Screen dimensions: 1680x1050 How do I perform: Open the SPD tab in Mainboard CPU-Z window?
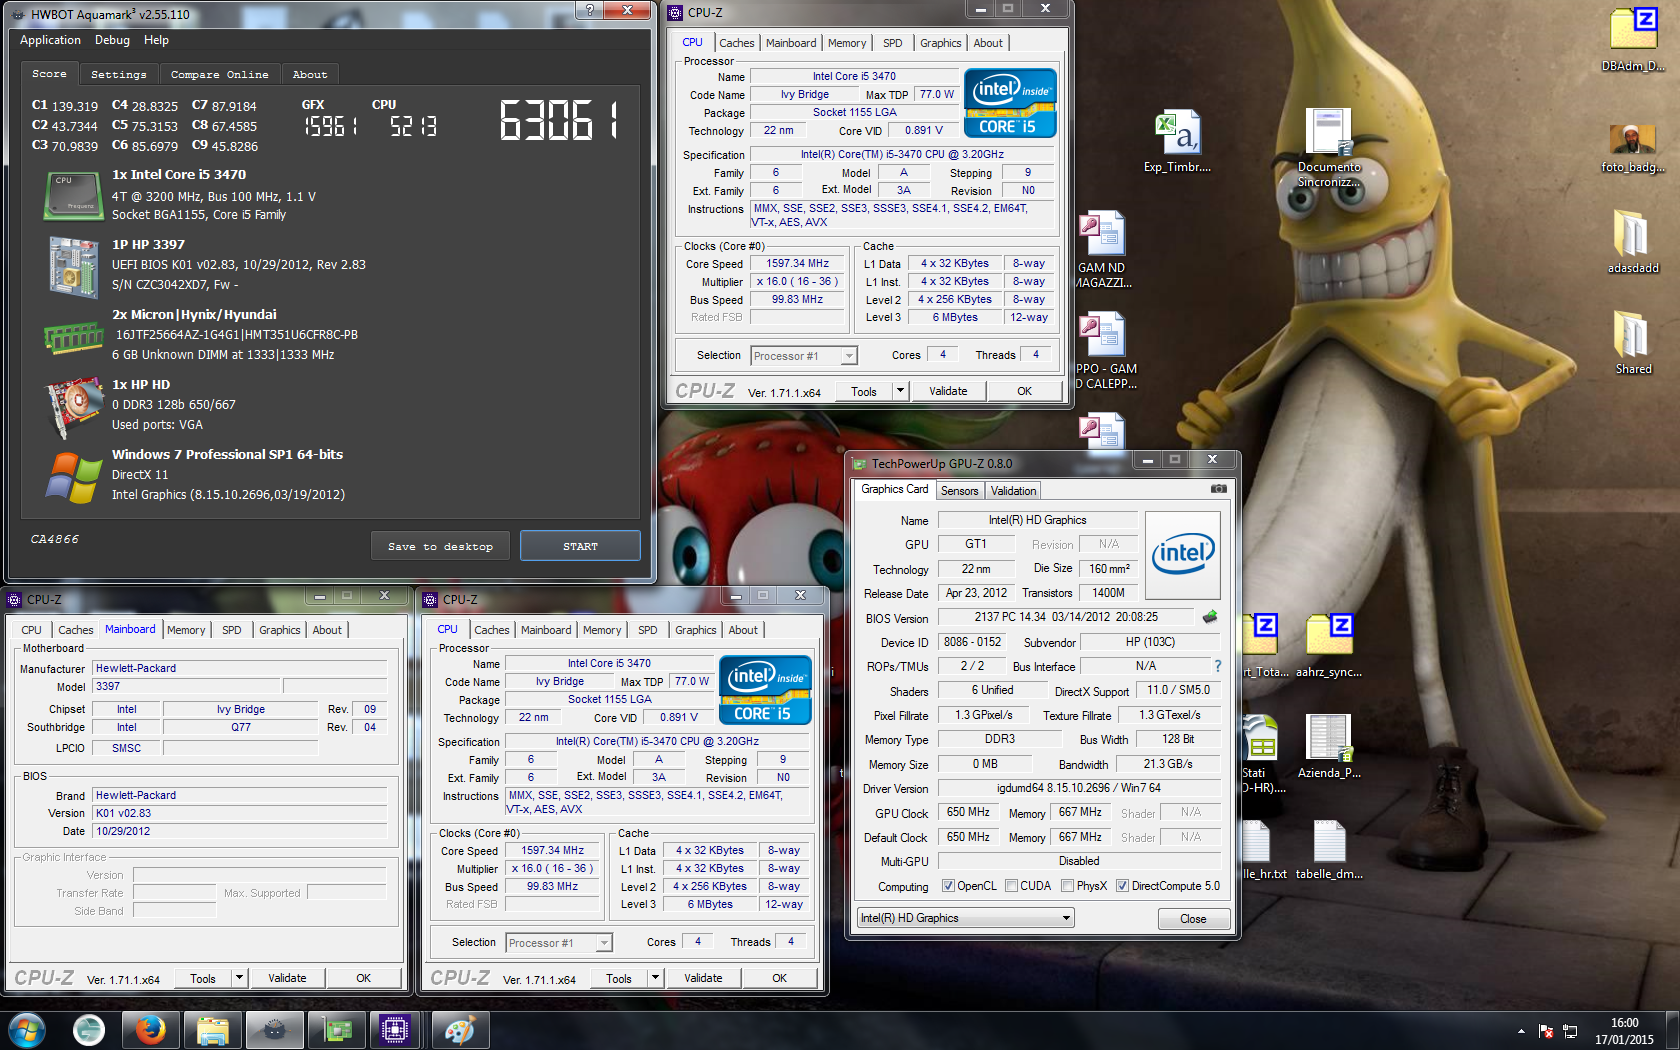231,630
